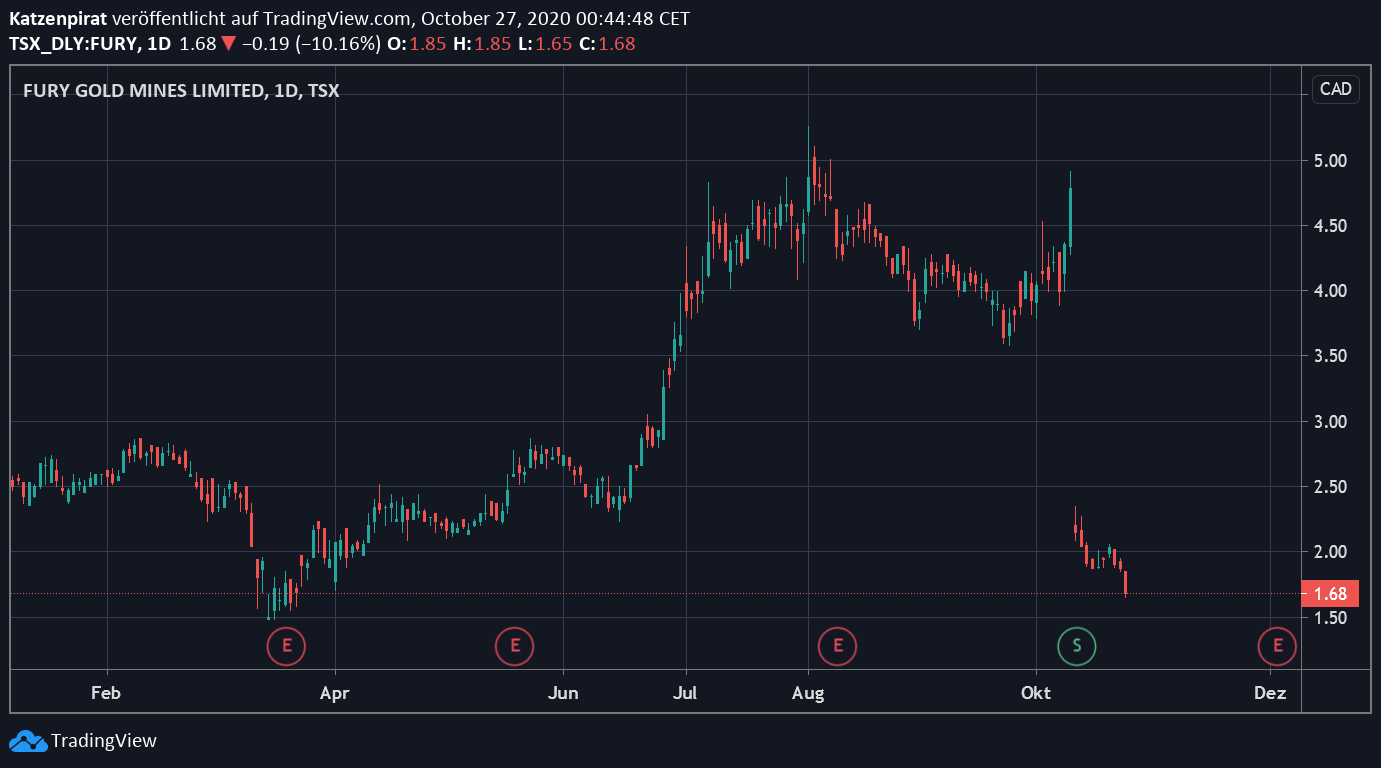Open the Katzenpirat author name
The image size is (1381, 768).
click(58, 19)
